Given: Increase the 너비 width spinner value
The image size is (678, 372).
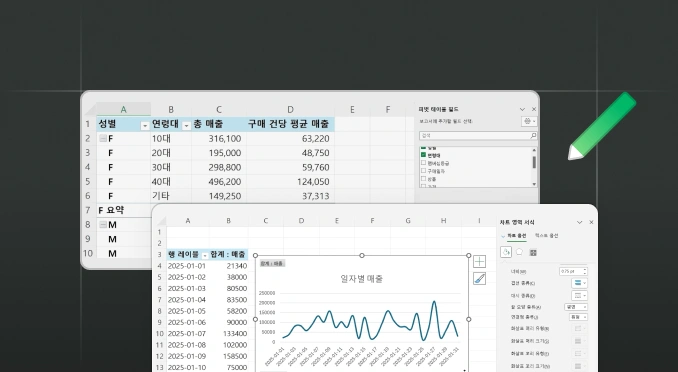Looking at the screenshot, I should pos(585,269).
